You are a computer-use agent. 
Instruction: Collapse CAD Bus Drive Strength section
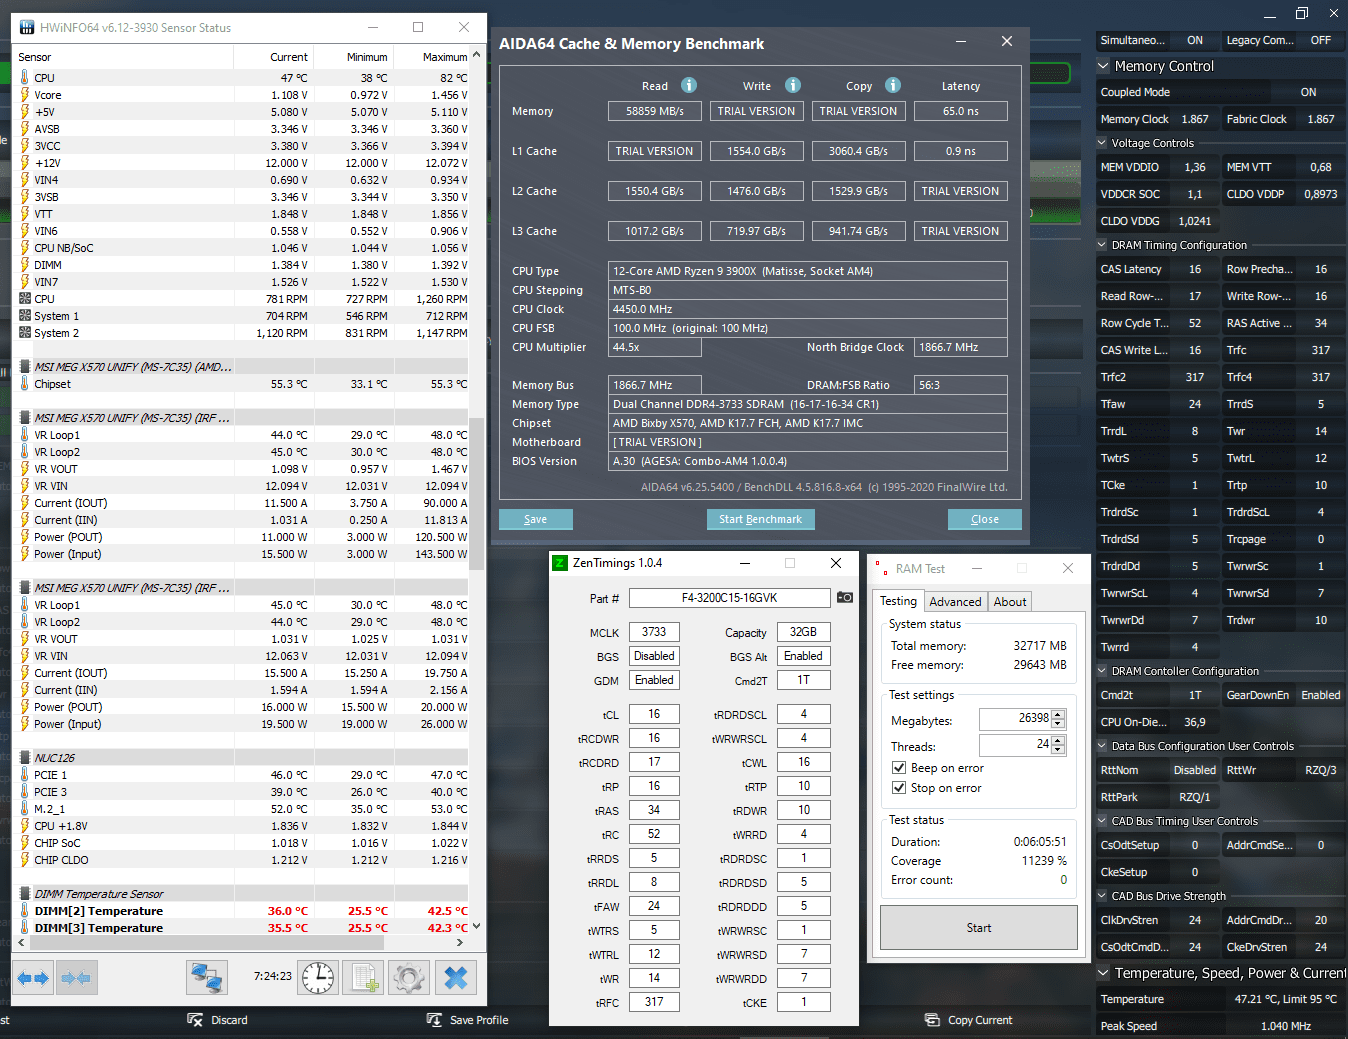click(x=1103, y=896)
